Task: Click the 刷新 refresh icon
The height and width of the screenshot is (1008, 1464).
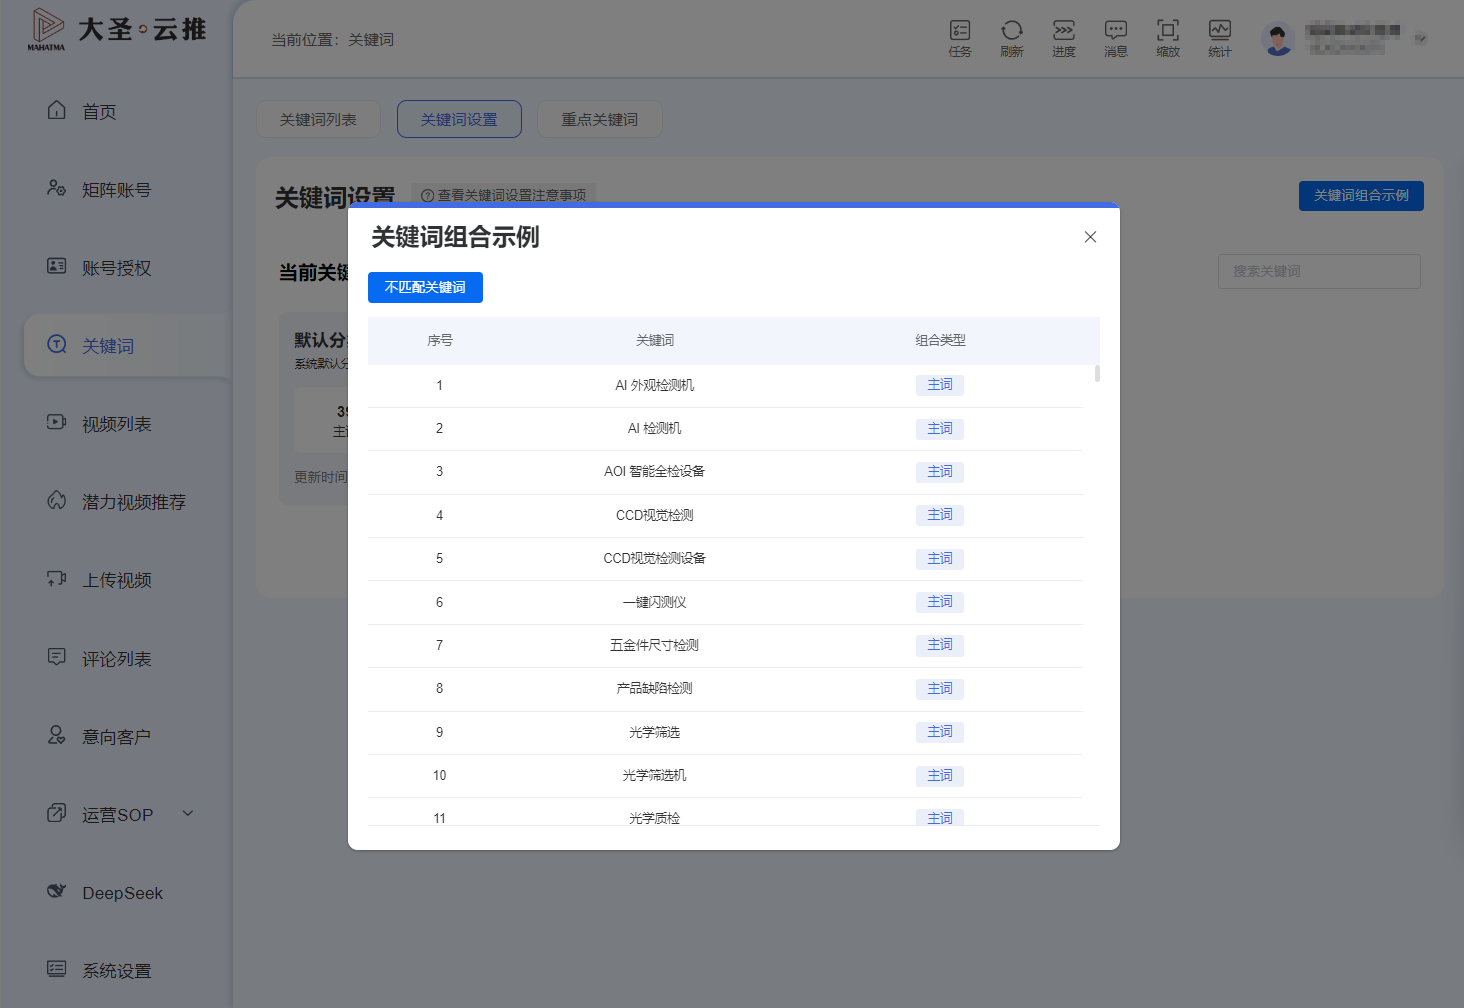Action: (x=1012, y=38)
